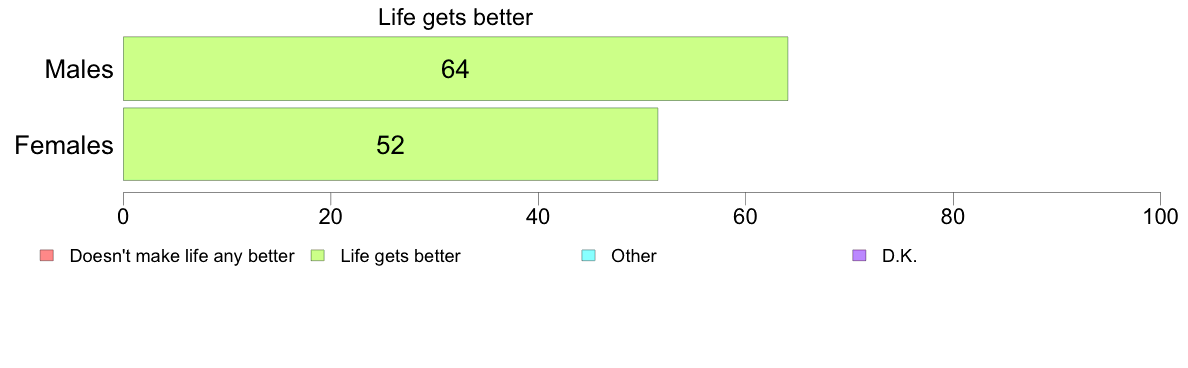Click the green 'Life gets better' legend swatch
Viewport: 1188px width, 368px height.
317,256
